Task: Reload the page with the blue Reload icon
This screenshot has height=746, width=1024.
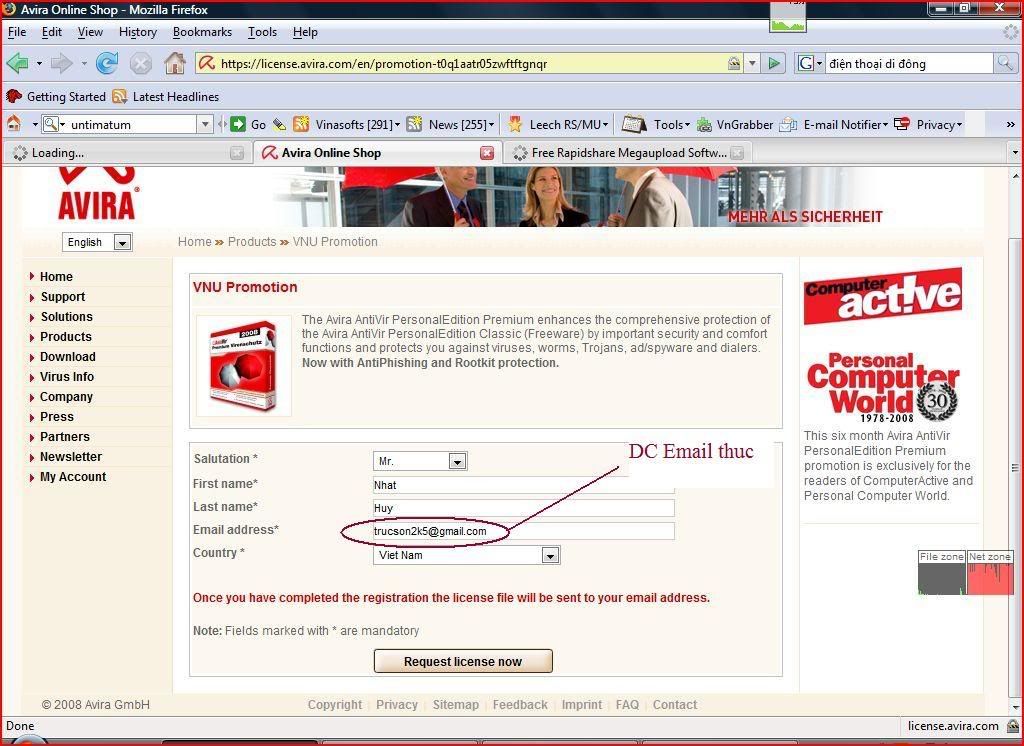Action: point(107,63)
